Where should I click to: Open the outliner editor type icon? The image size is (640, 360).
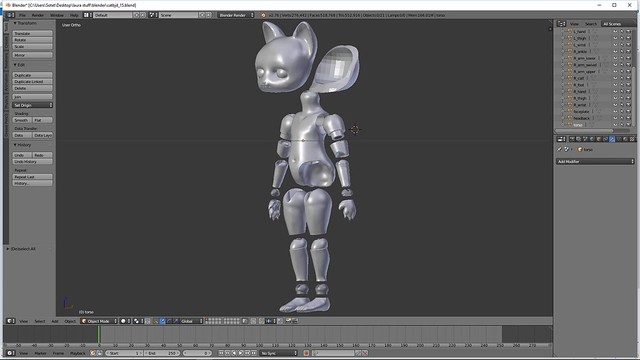(x=562, y=24)
